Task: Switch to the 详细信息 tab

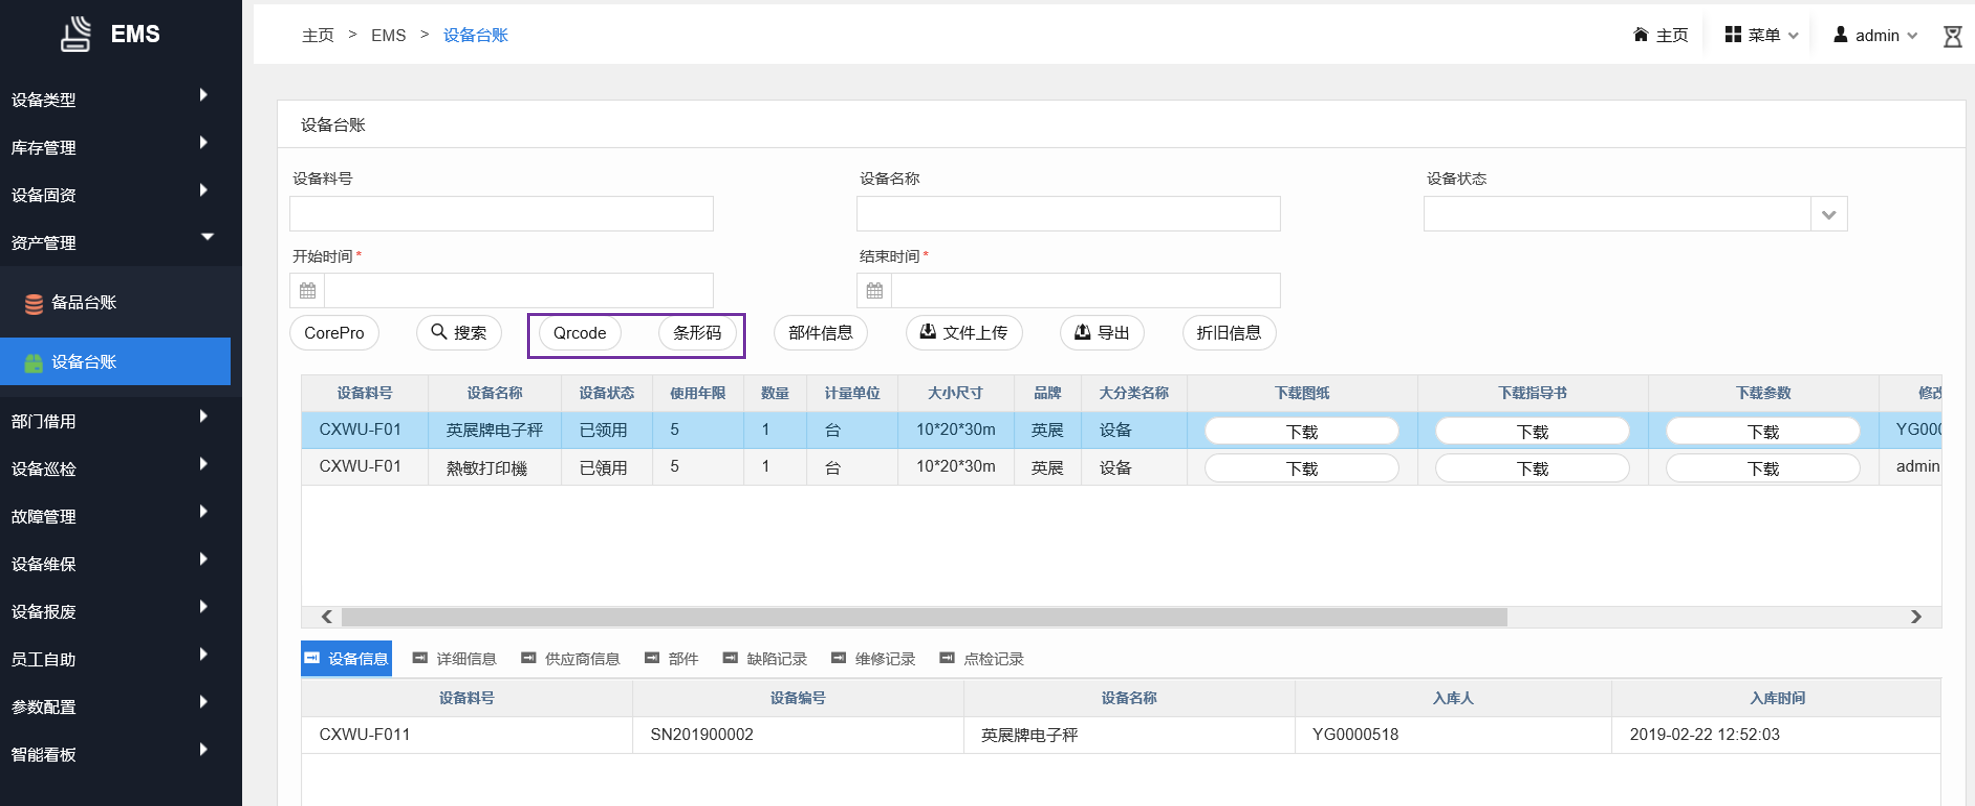Action: [455, 659]
